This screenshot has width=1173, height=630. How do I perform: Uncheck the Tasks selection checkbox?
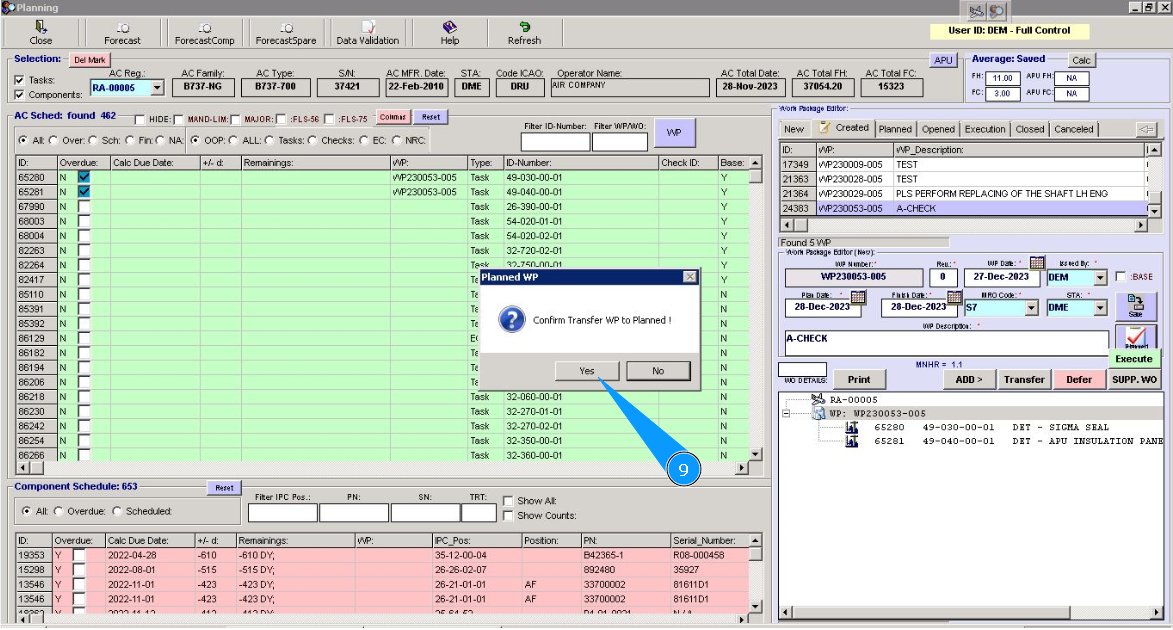click(x=20, y=80)
